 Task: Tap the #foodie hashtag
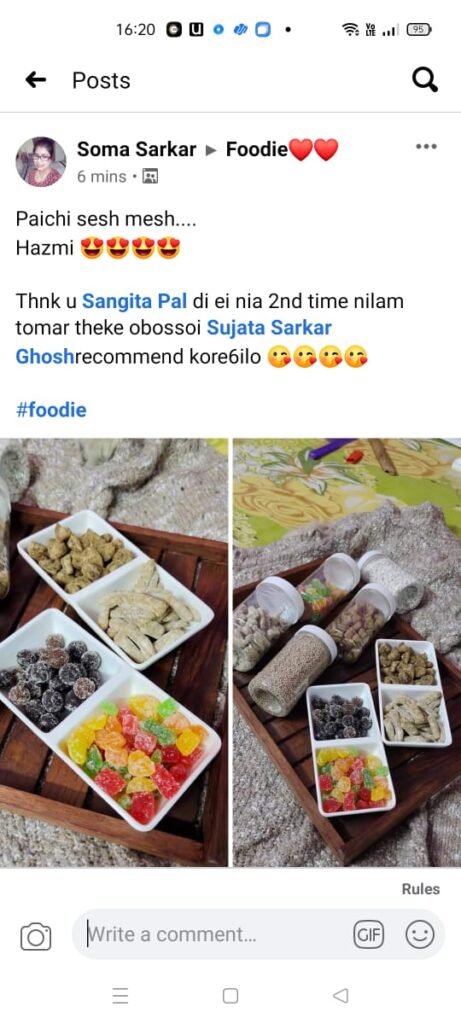[51, 410]
